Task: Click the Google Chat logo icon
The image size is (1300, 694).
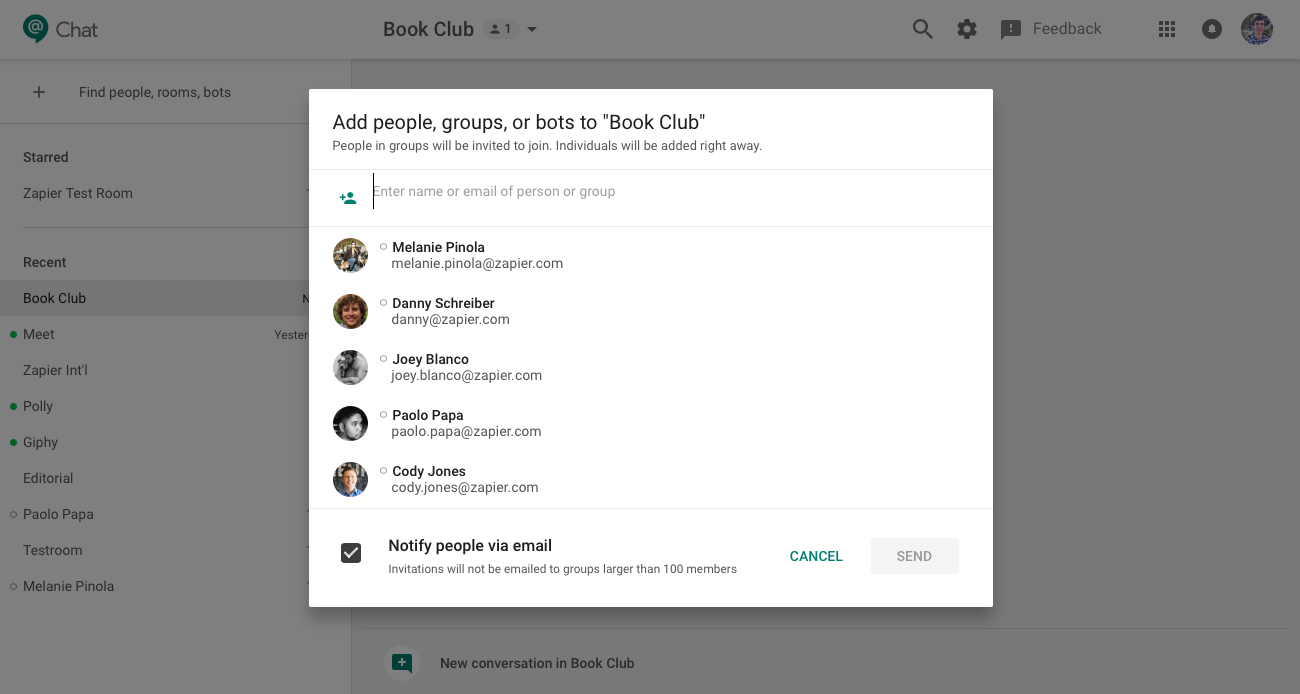Action: (x=36, y=29)
